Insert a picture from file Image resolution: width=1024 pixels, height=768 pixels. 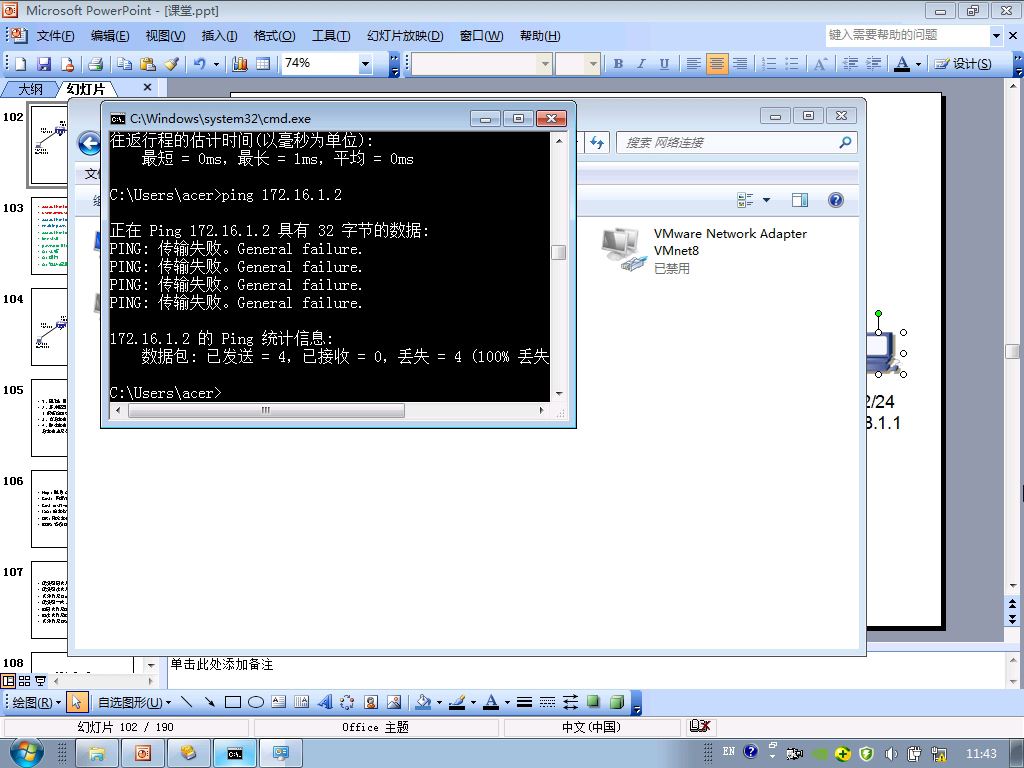(x=394, y=702)
